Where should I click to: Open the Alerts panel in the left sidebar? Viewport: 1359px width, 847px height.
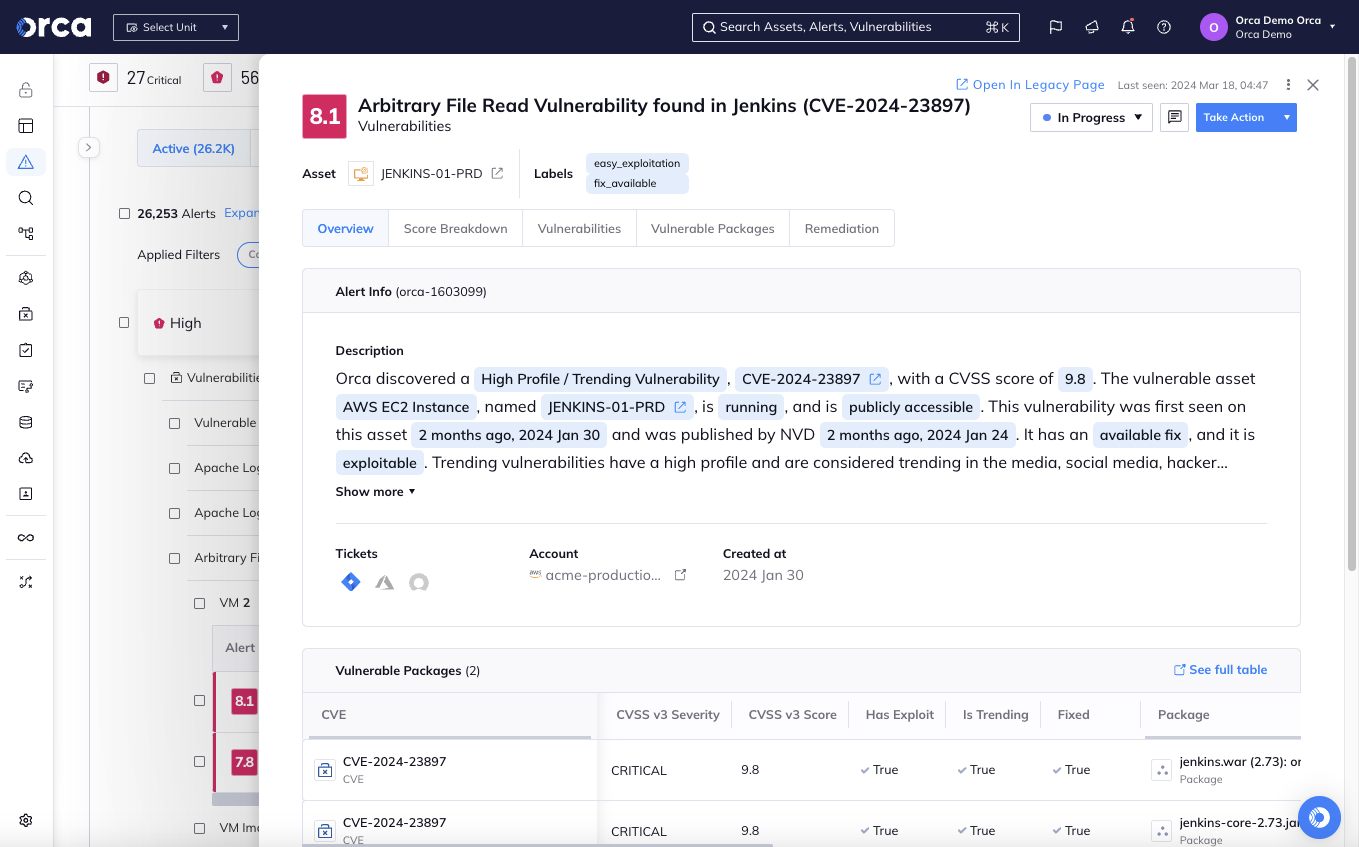coord(26,161)
